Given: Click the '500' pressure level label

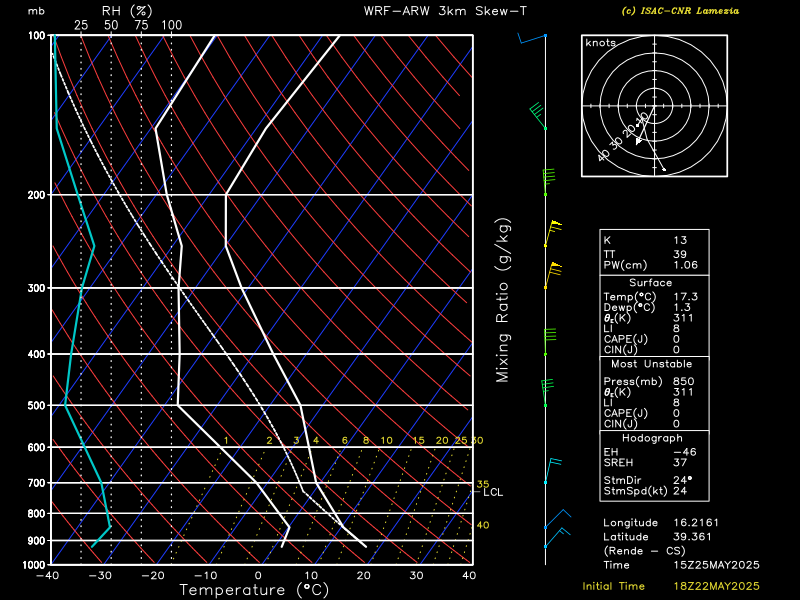Looking at the screenshot, I should point(36,406).
